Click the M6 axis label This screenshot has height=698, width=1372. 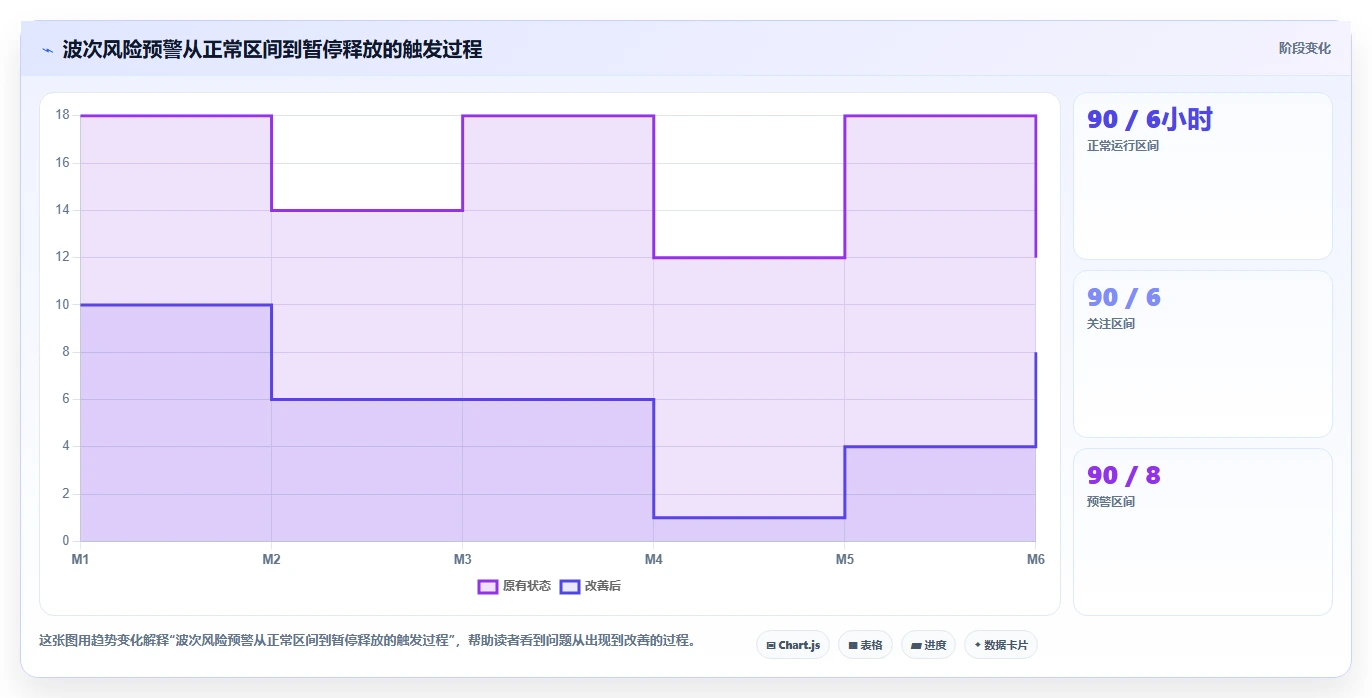[x=1036, y=559]
